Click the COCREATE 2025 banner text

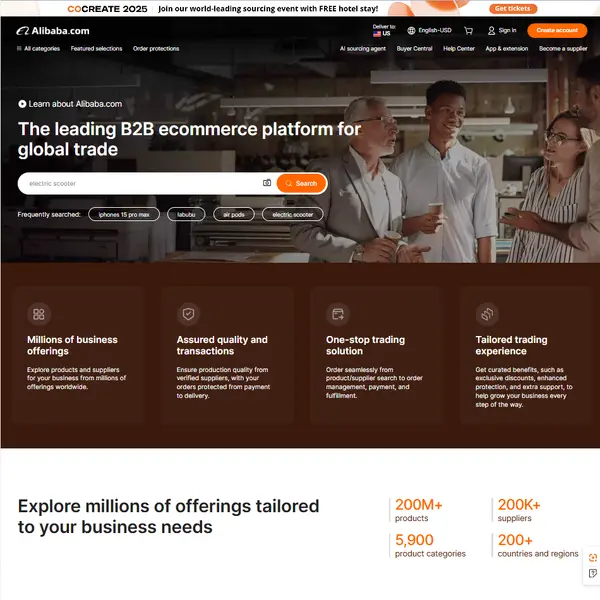pos(107,9)
